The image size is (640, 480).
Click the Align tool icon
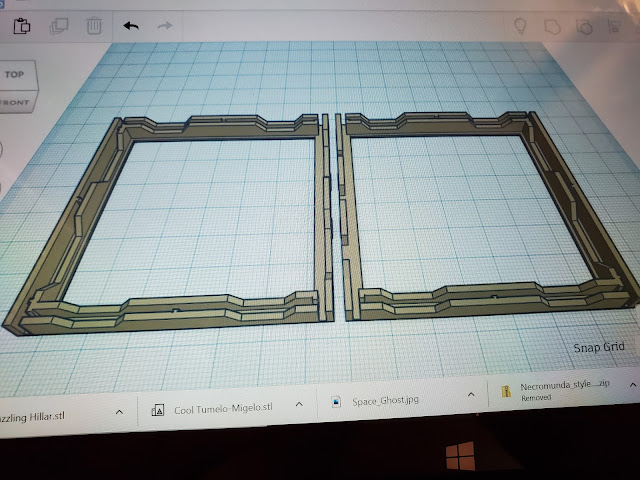point(614,27)
